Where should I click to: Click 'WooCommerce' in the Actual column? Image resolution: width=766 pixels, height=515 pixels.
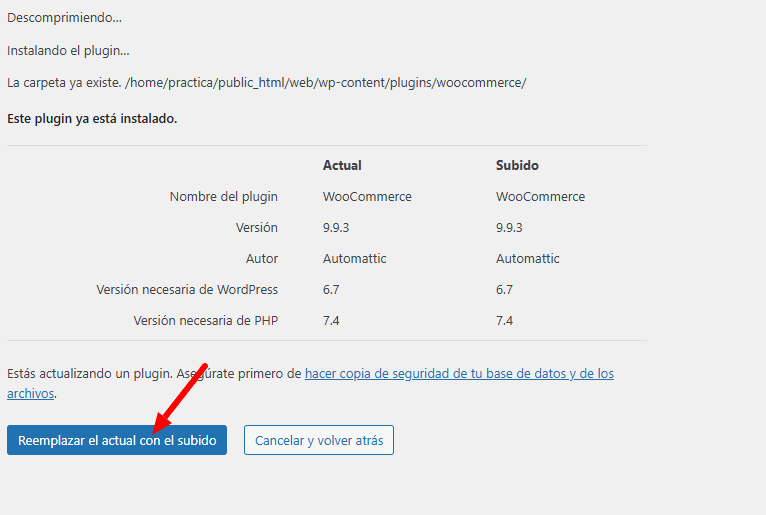pos(367,196)
